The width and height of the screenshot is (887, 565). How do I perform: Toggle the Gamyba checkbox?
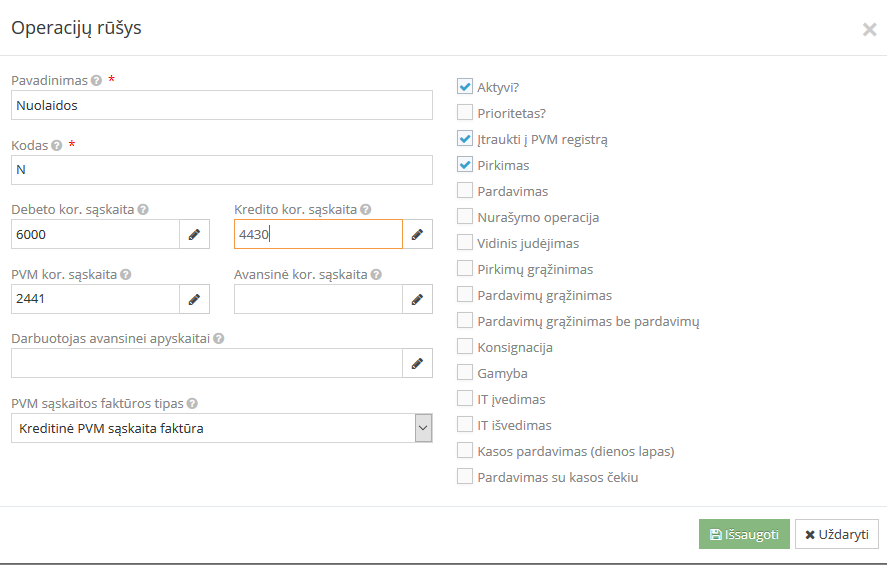pyautogui.click(x=465, y=373)
